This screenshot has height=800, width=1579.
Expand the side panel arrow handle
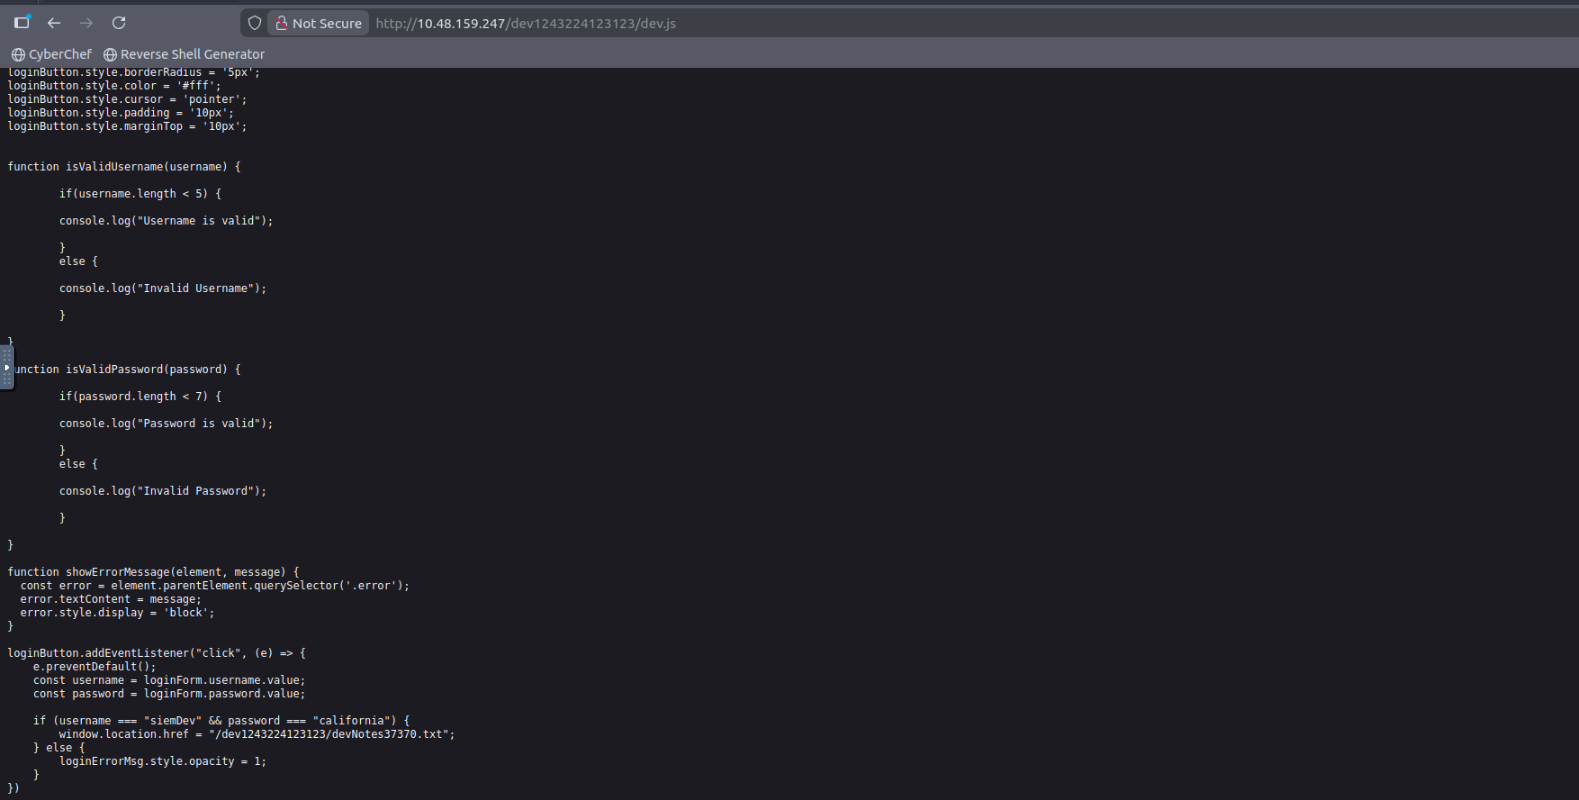coord(6,367)
